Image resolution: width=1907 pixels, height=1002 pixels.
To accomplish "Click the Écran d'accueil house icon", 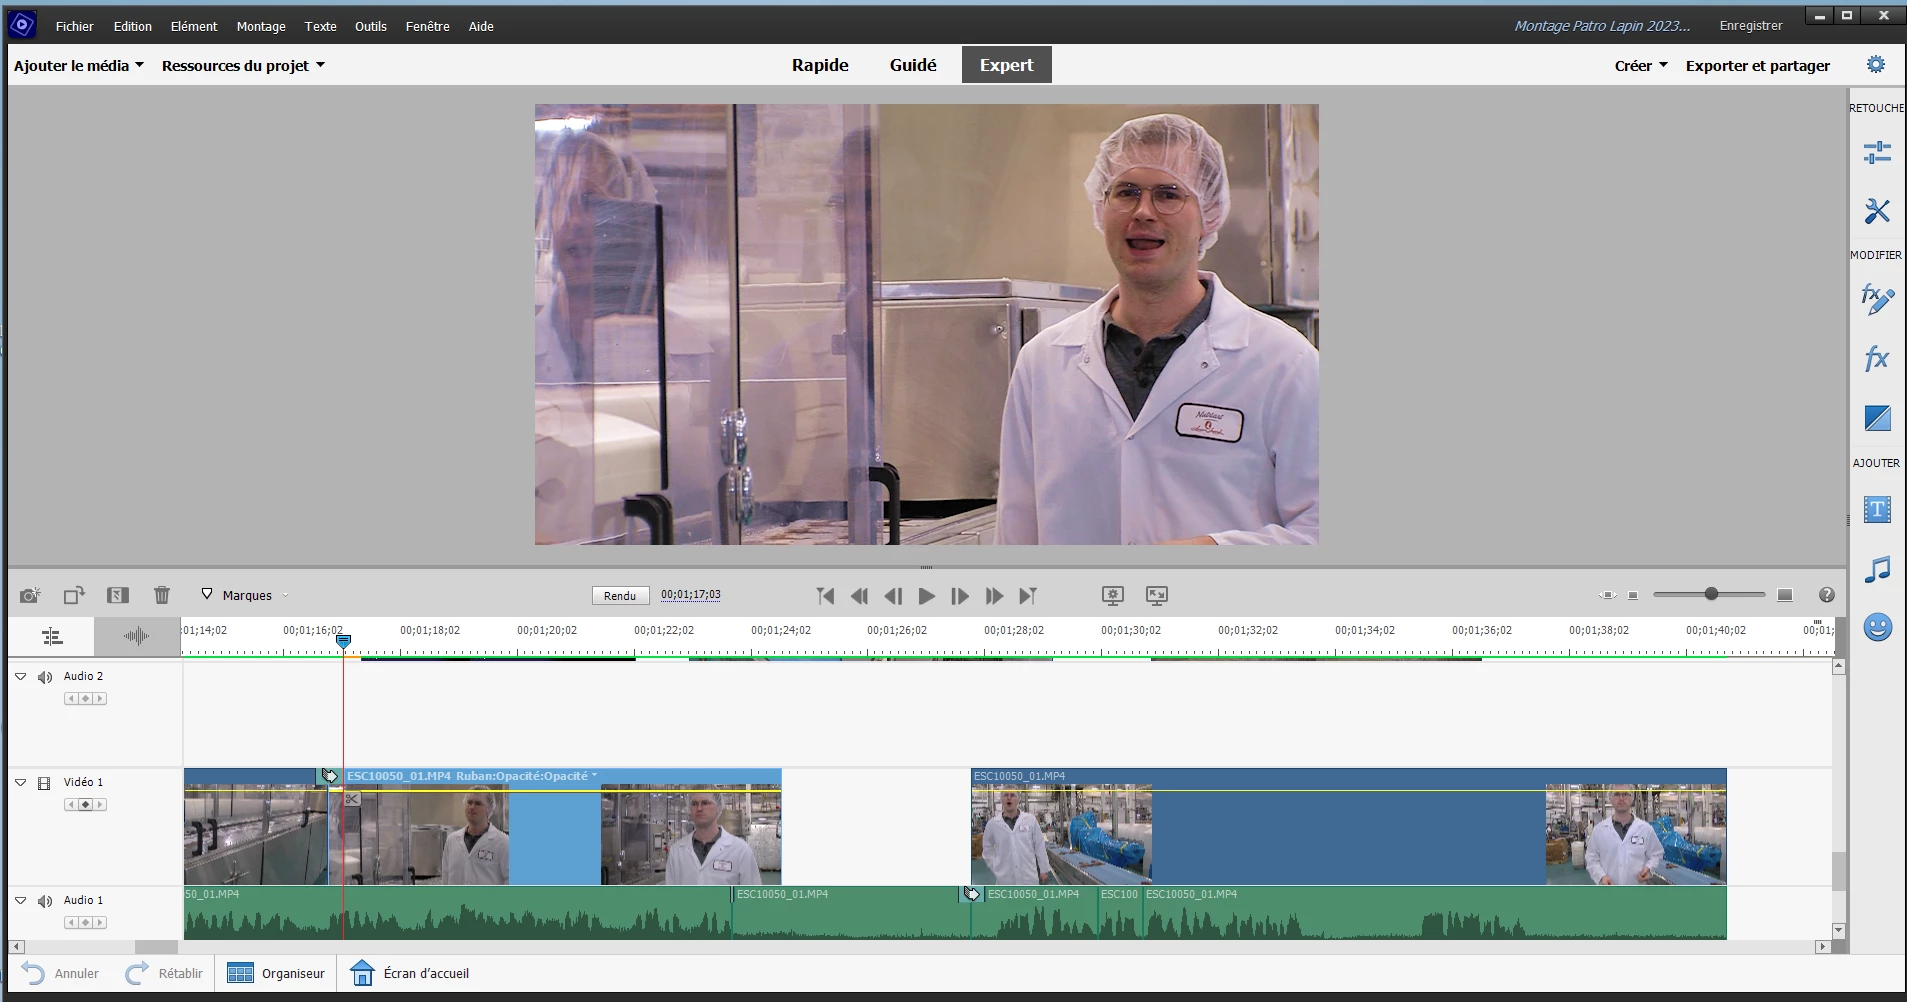I will tap(362, 973).
